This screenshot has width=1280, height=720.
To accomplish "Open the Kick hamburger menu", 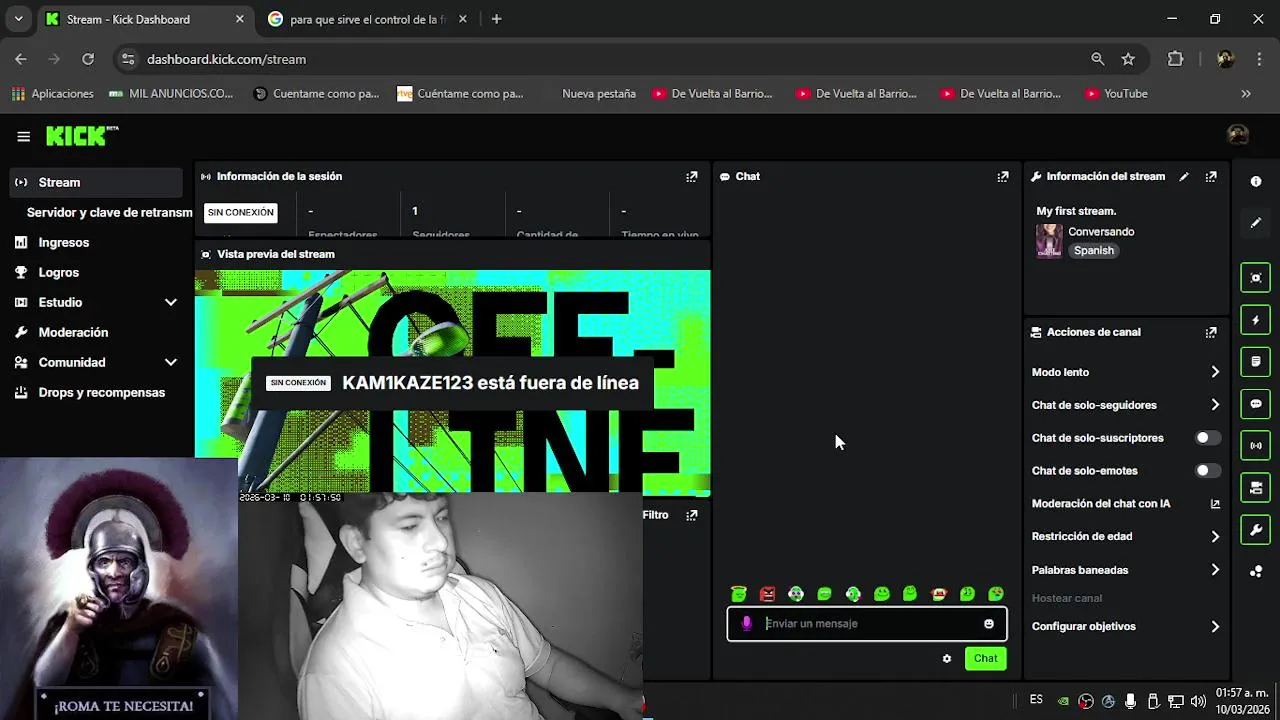I will click(23, 136).
